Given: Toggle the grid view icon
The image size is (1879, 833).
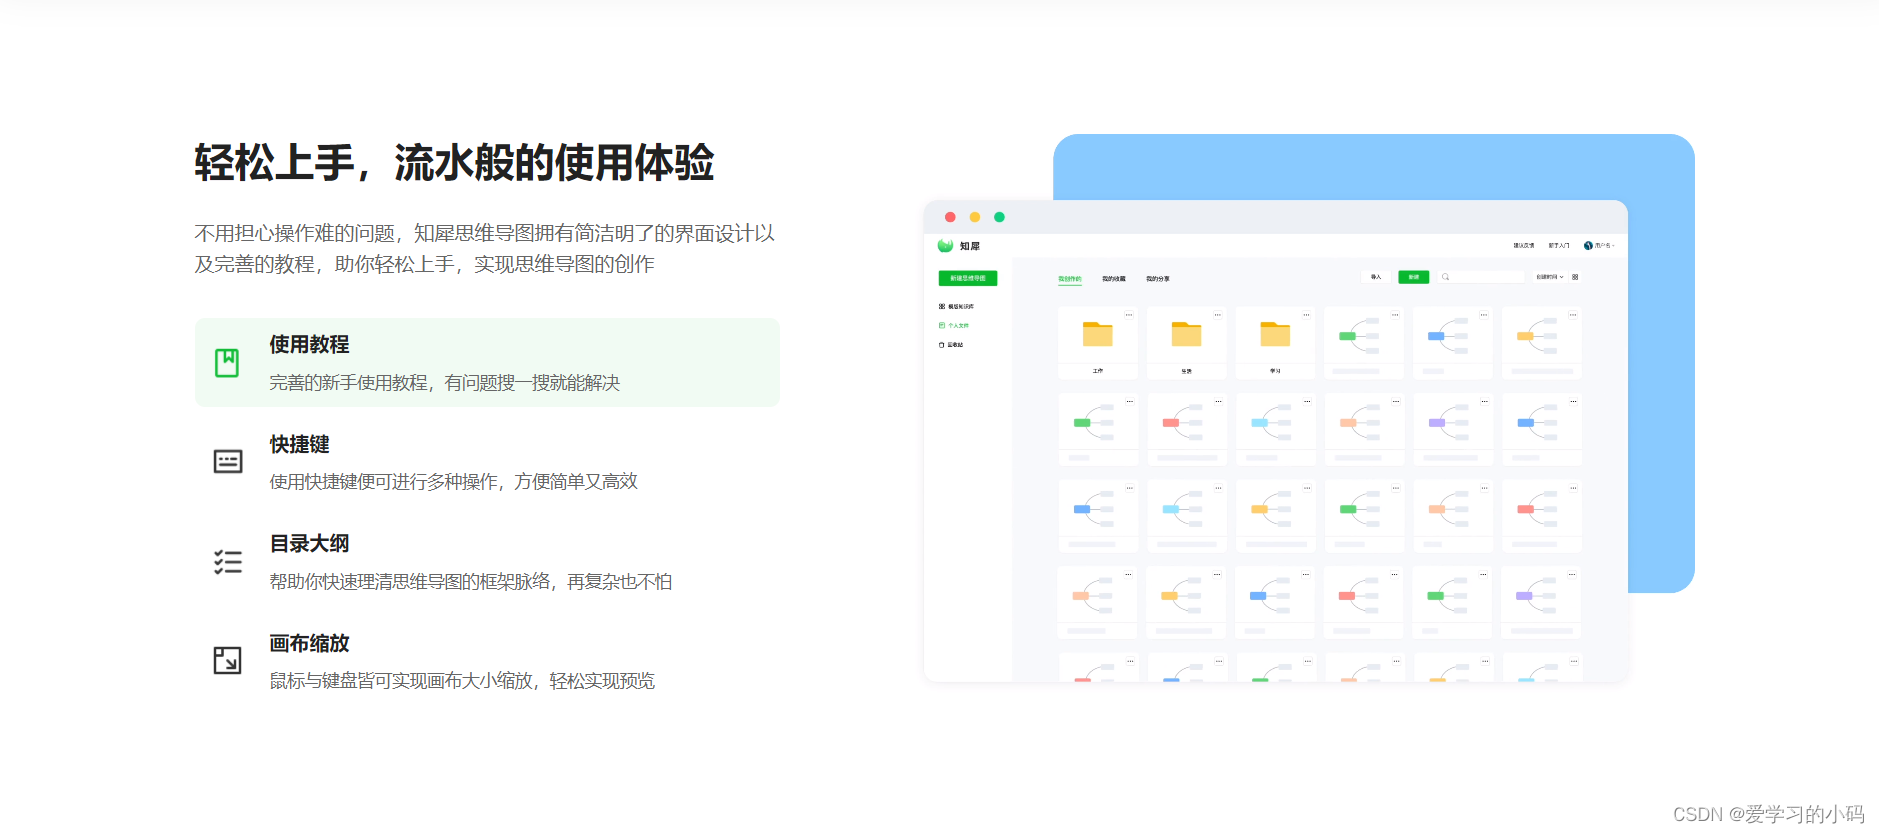Looking at the screenshot, I should click(1575, 277).
